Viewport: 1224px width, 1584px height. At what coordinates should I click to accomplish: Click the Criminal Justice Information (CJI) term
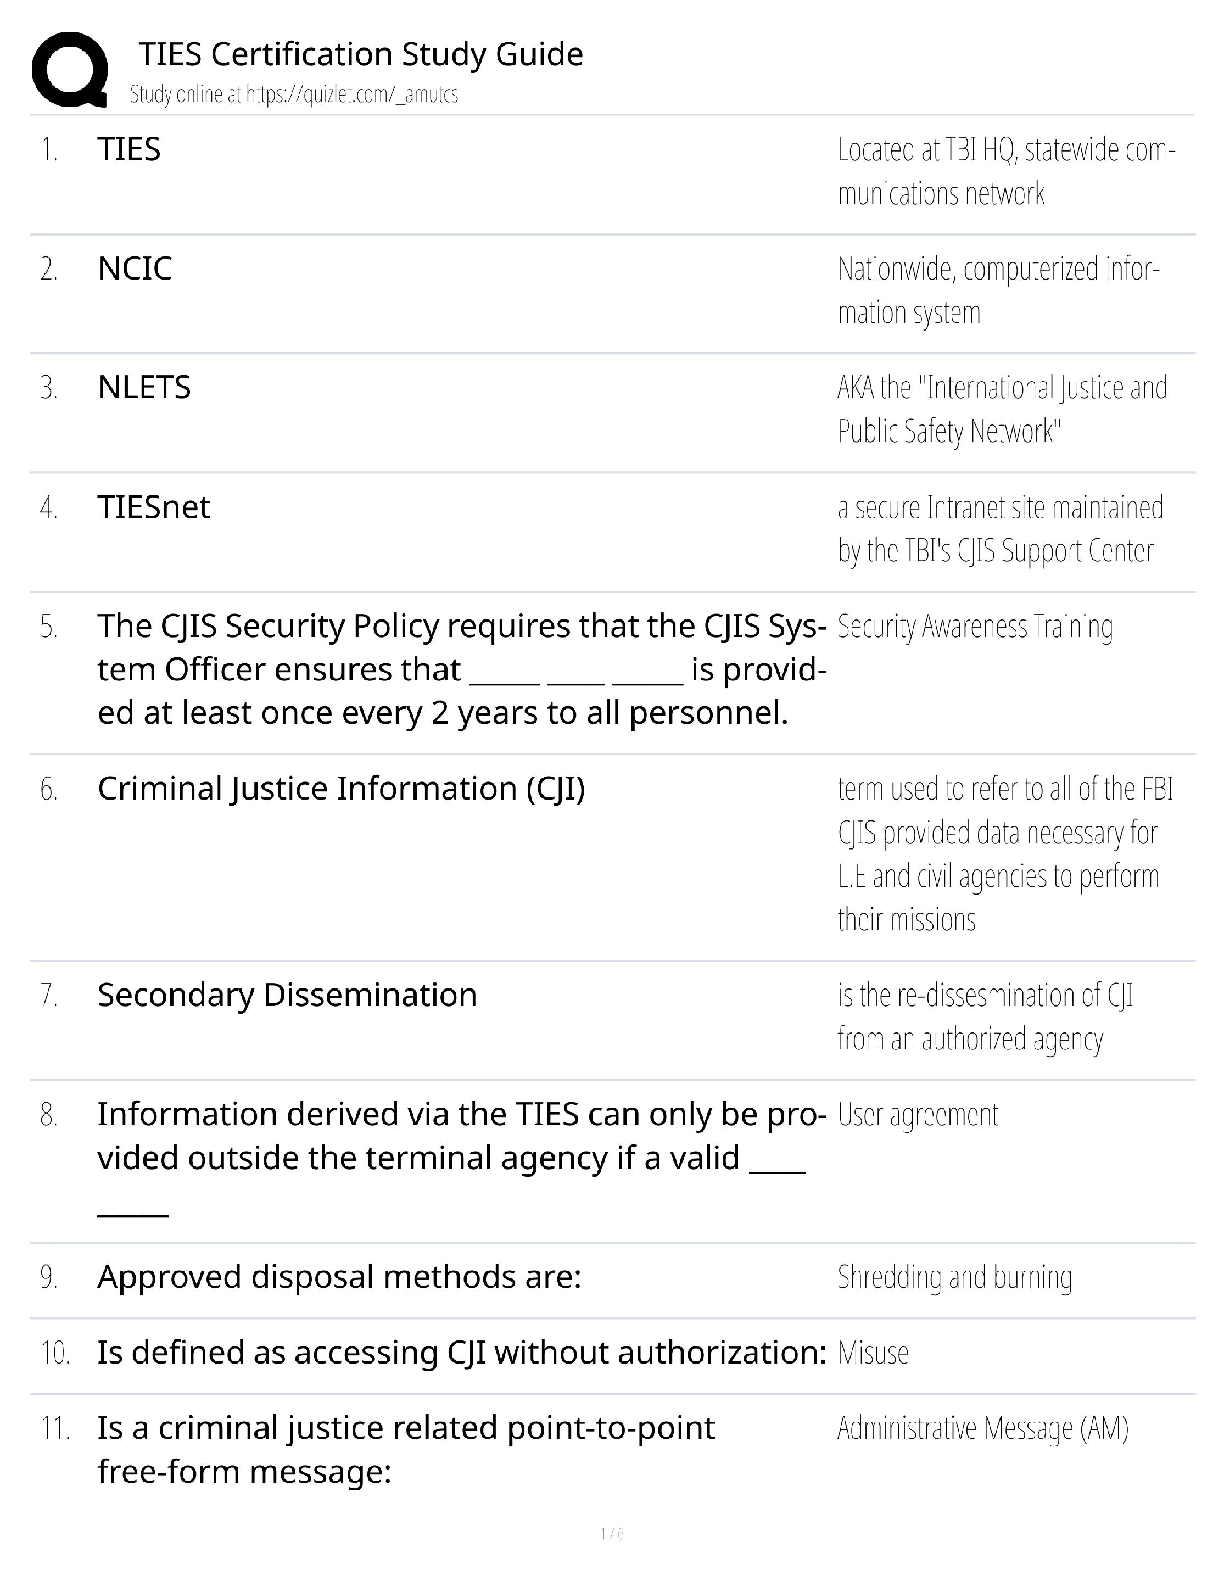pos(341,789)
